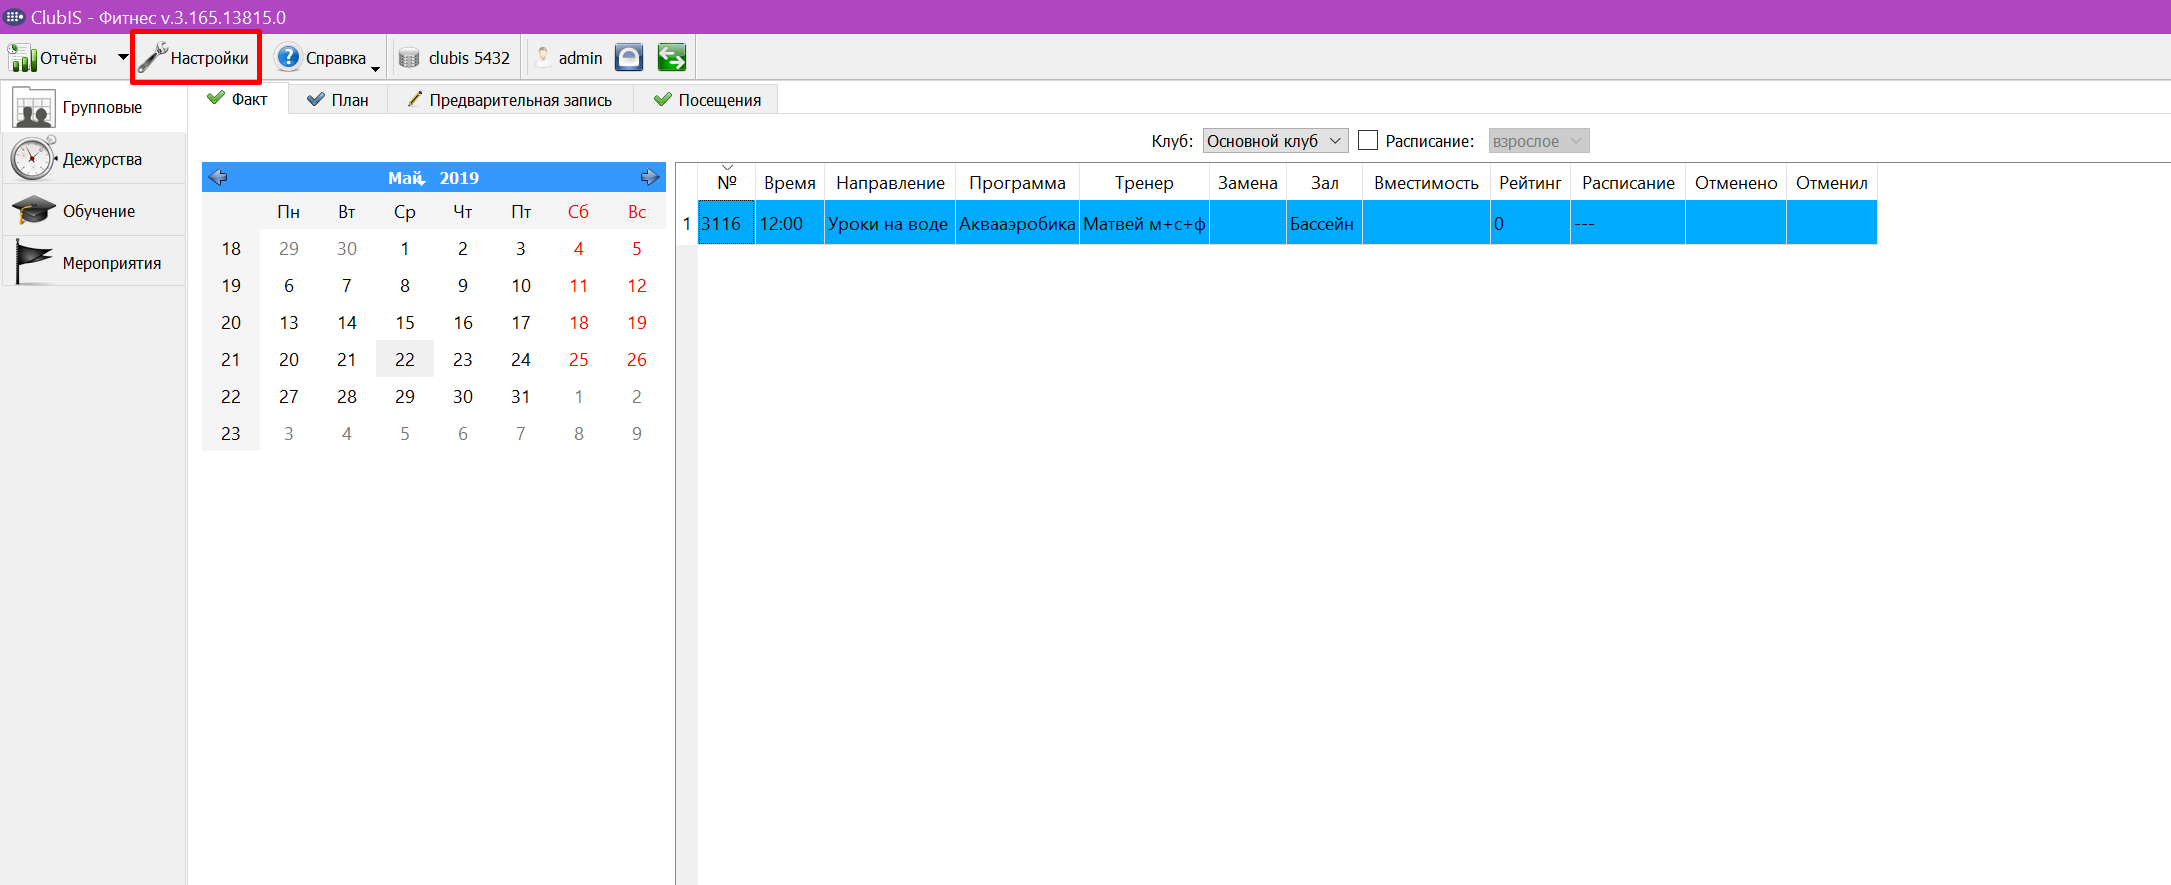
Task: Open the Справка help icon
Action: pos(288,58)
